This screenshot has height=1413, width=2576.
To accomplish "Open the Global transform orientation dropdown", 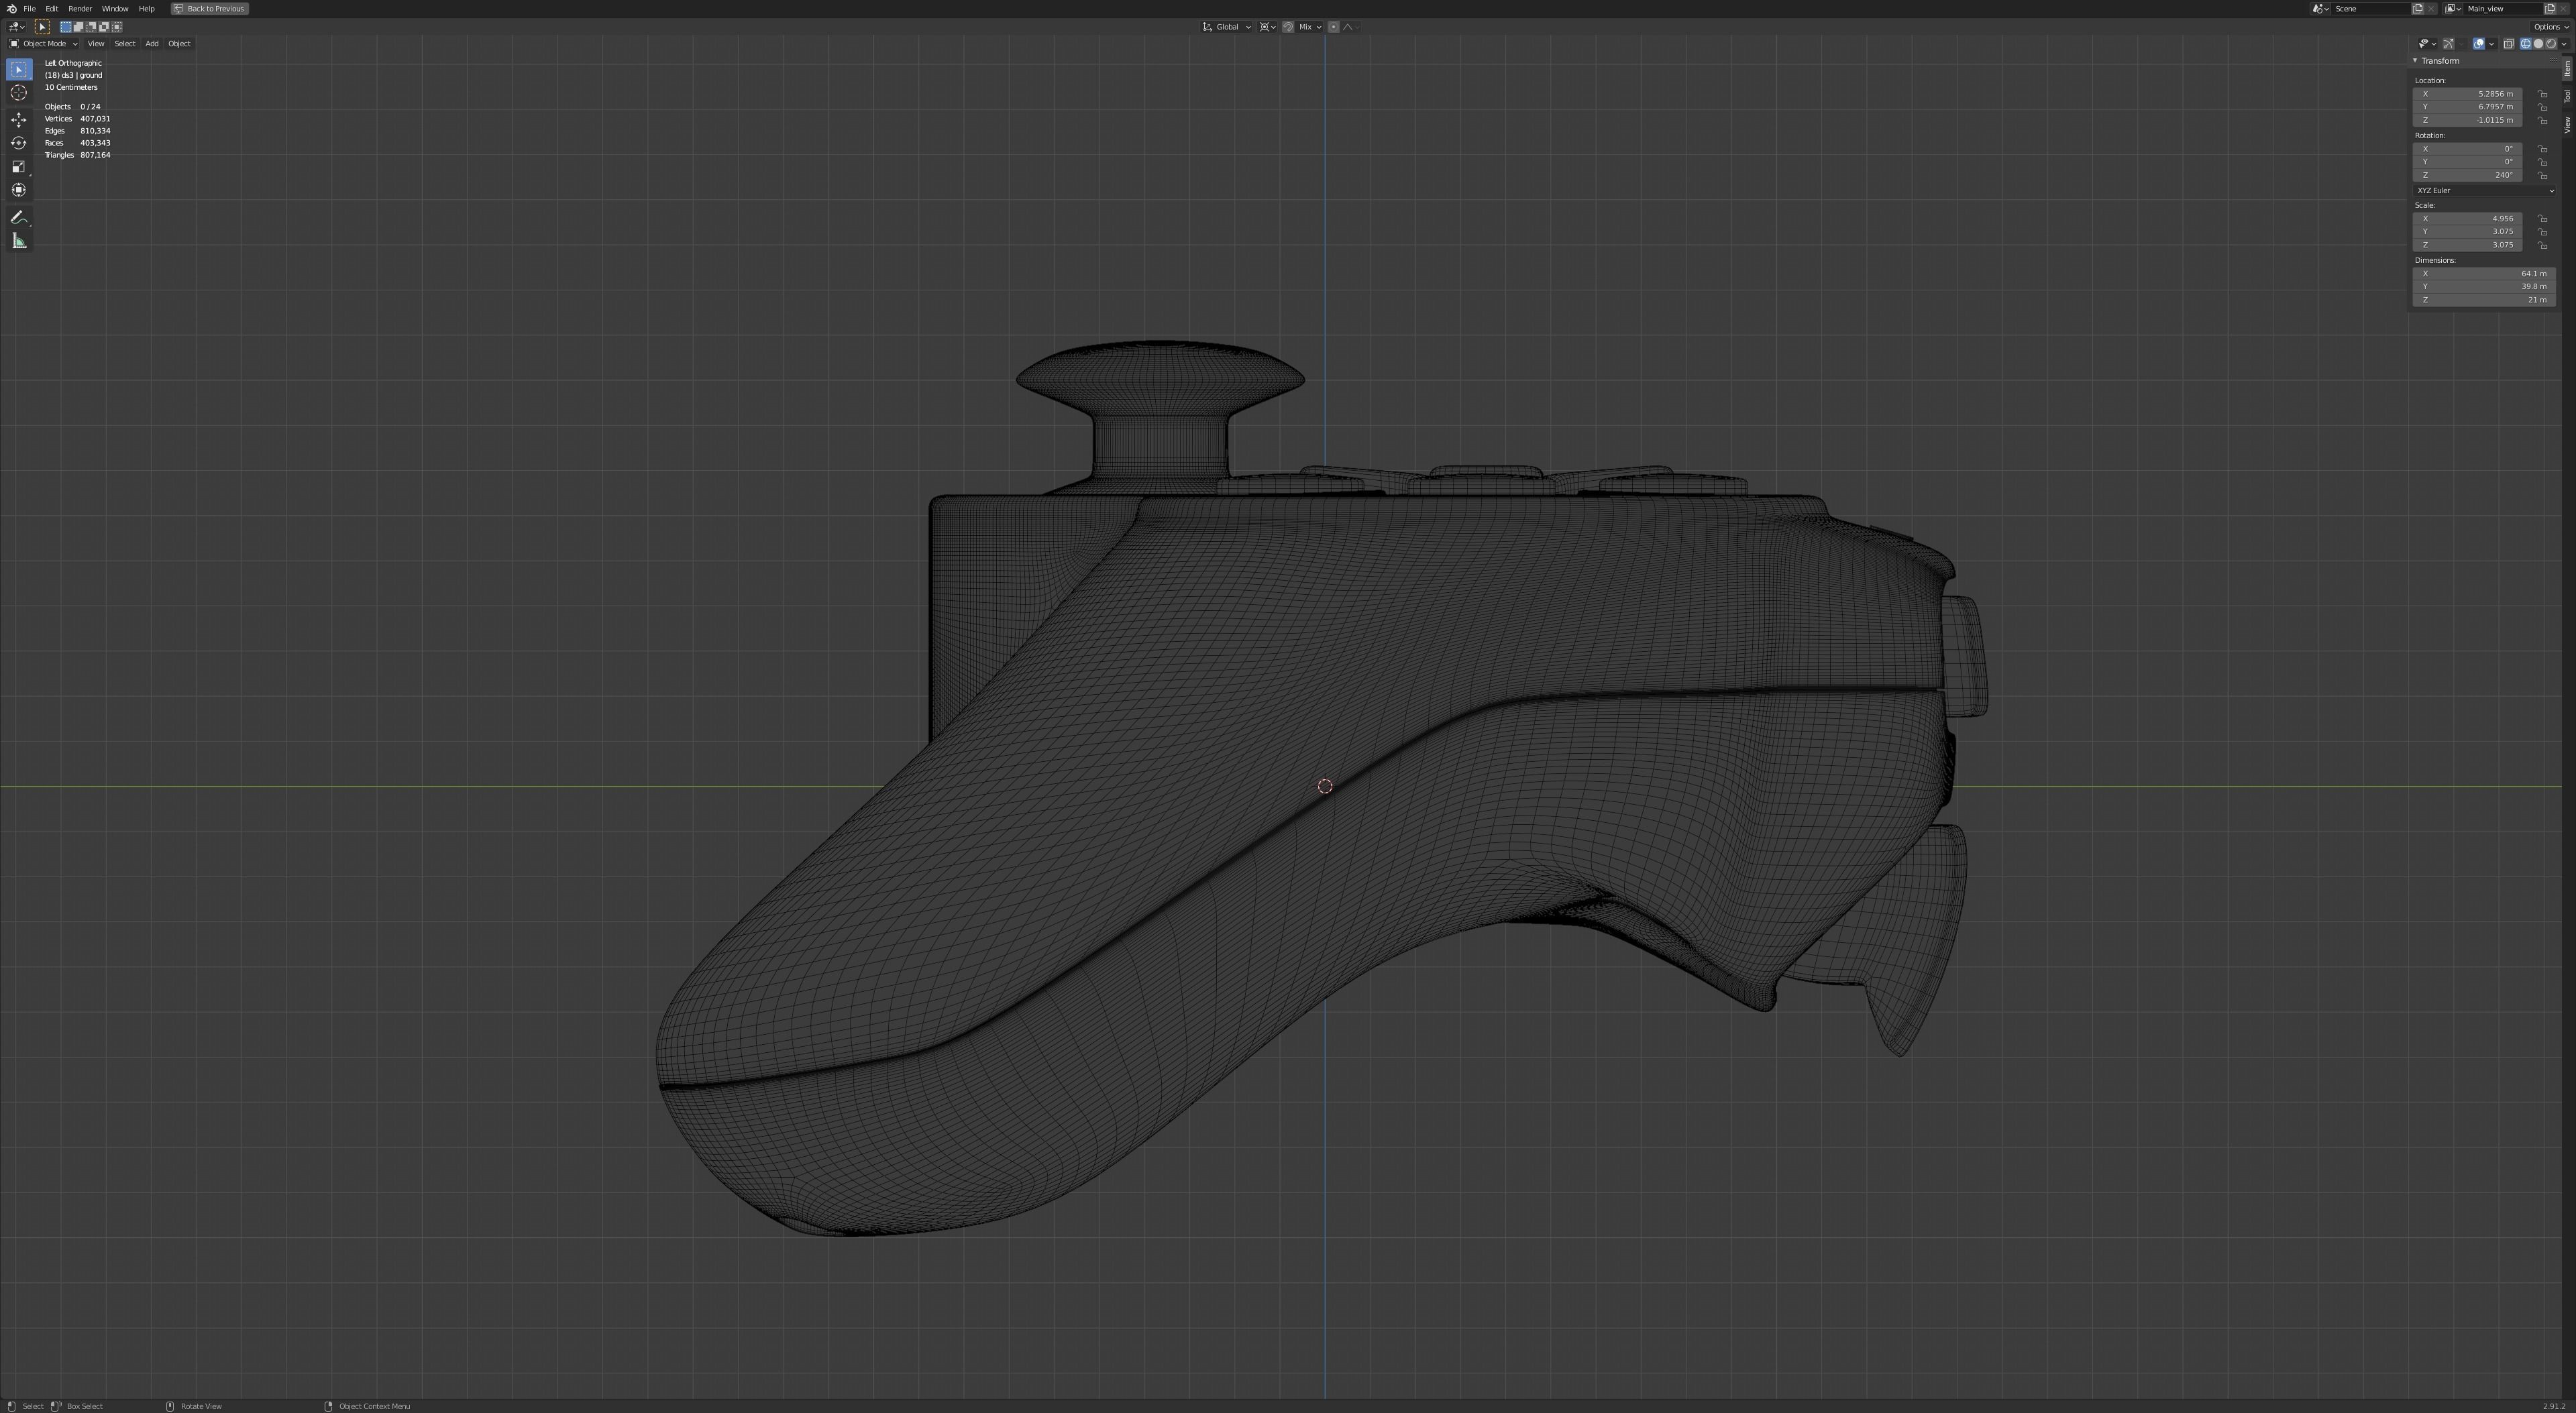I will coord(1227,27).
